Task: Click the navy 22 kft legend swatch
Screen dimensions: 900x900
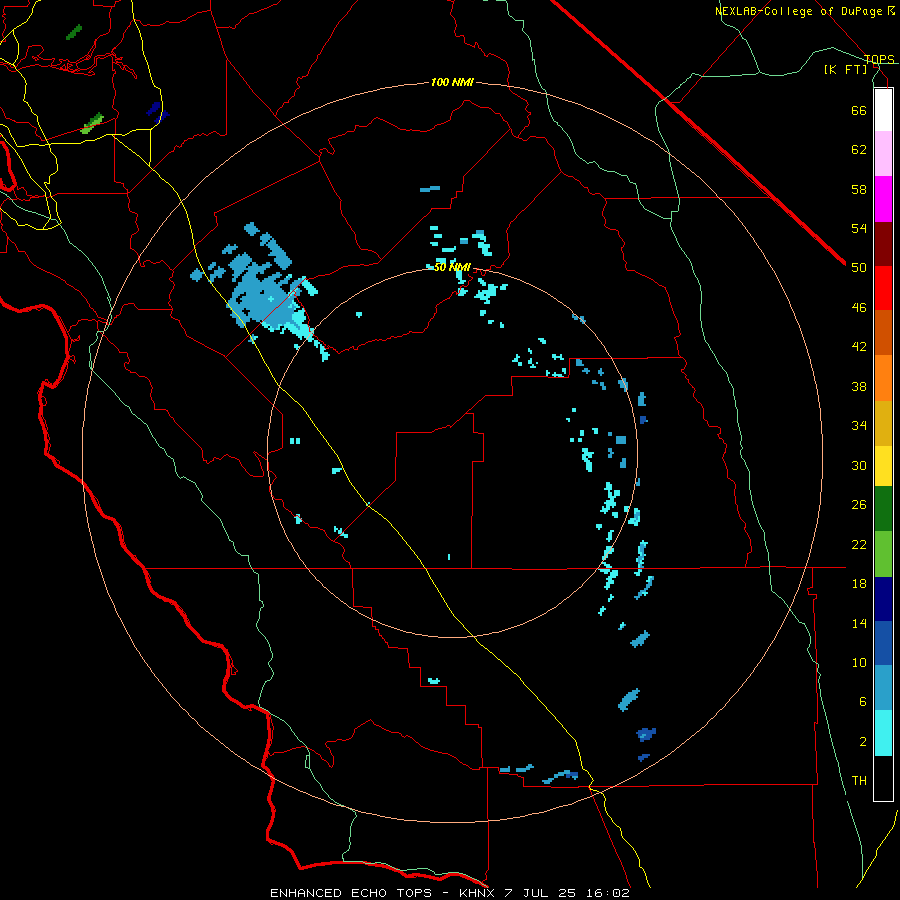Action: click(x=883, y=599)
